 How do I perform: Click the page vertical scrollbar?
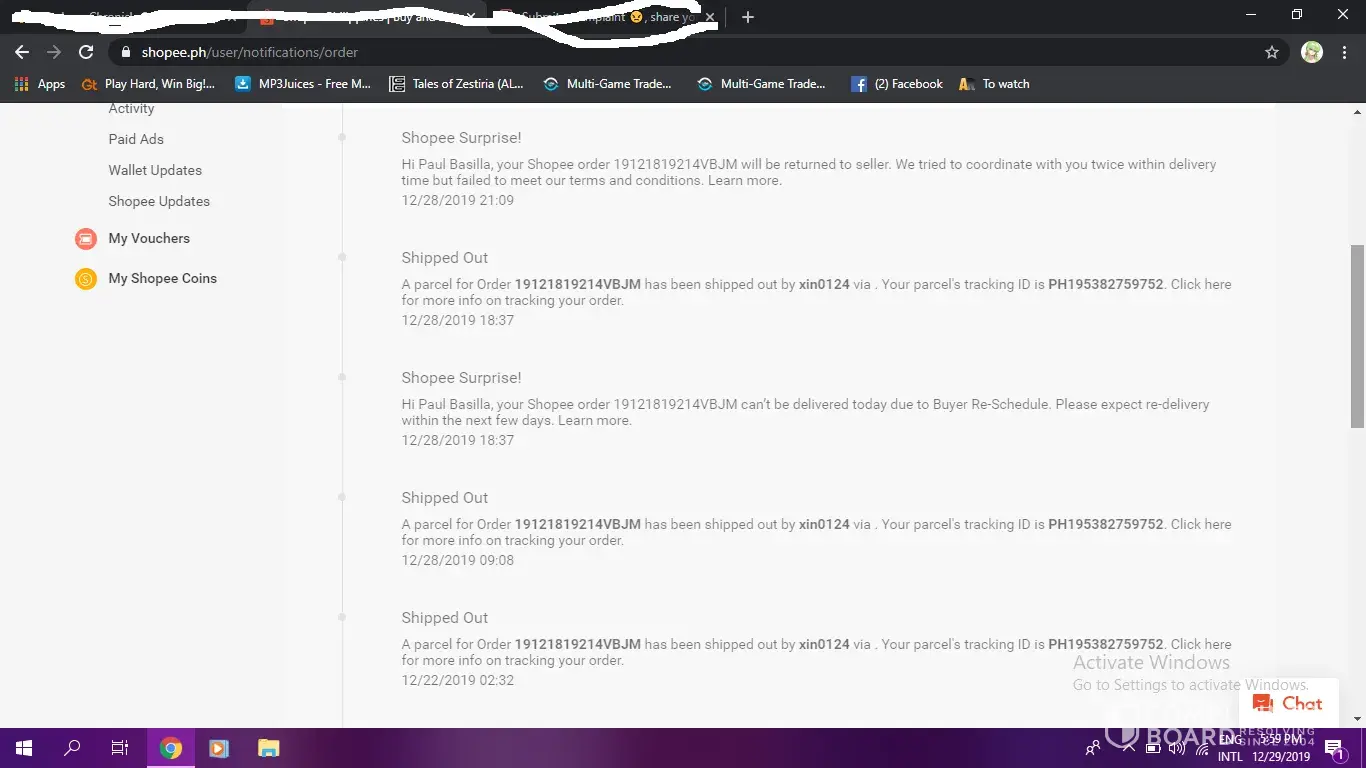coord(1357,335)
